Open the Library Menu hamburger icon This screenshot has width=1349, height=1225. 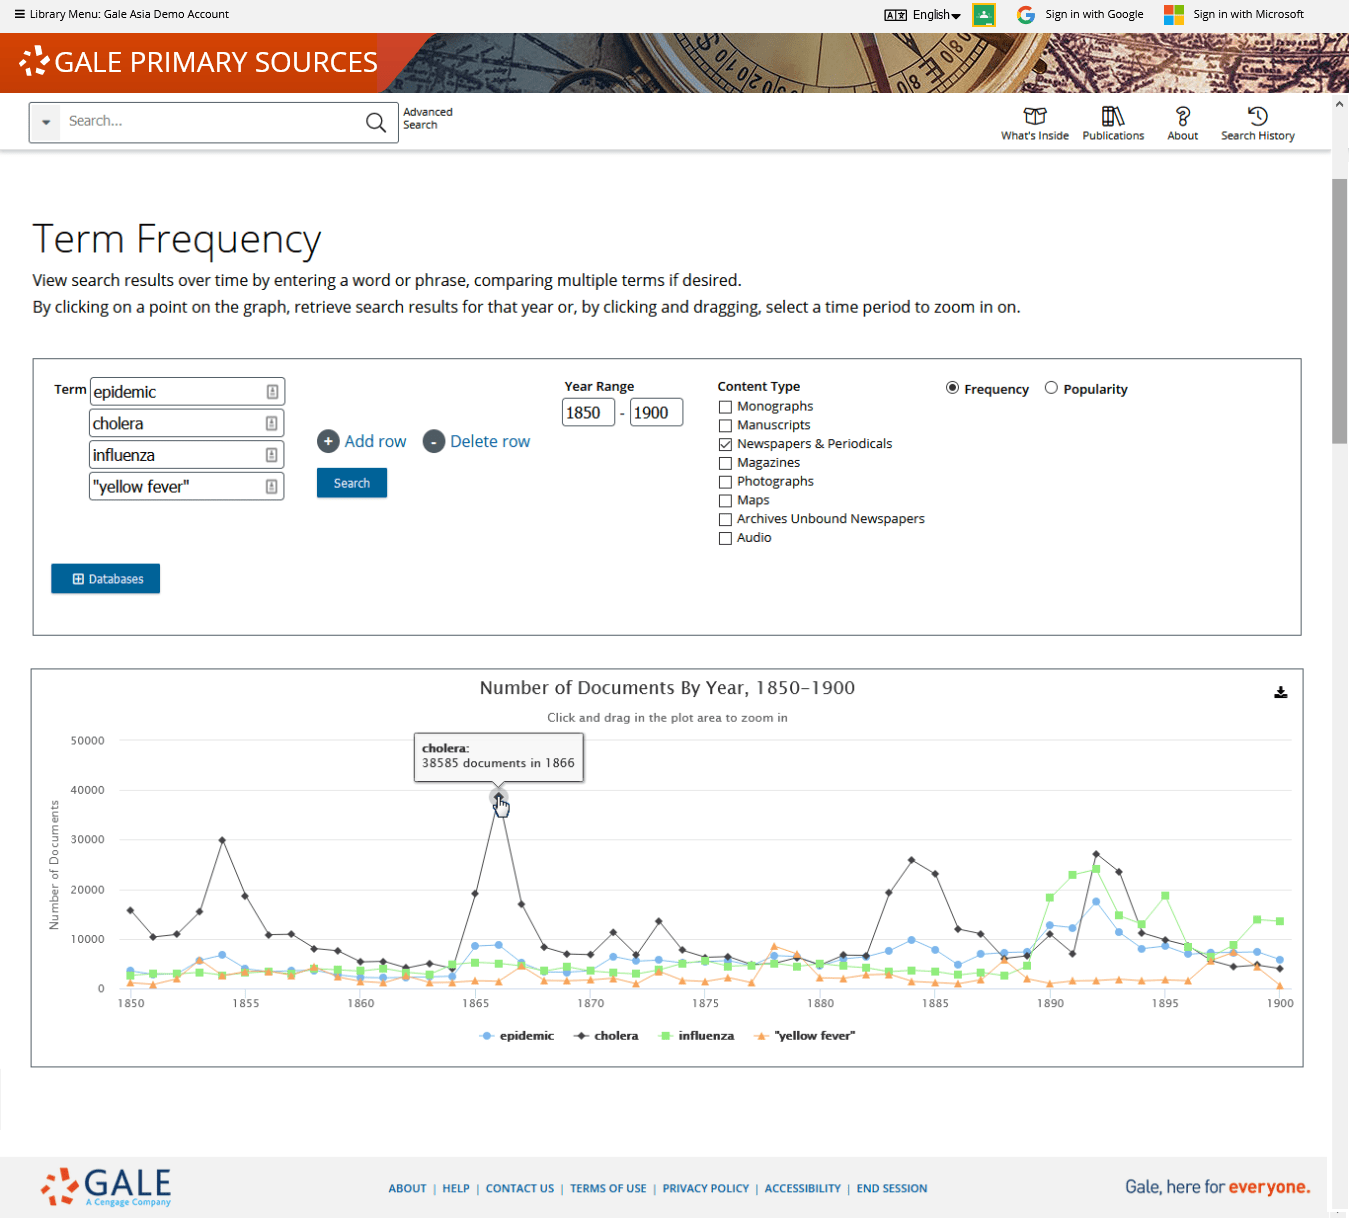pos(20,14)
